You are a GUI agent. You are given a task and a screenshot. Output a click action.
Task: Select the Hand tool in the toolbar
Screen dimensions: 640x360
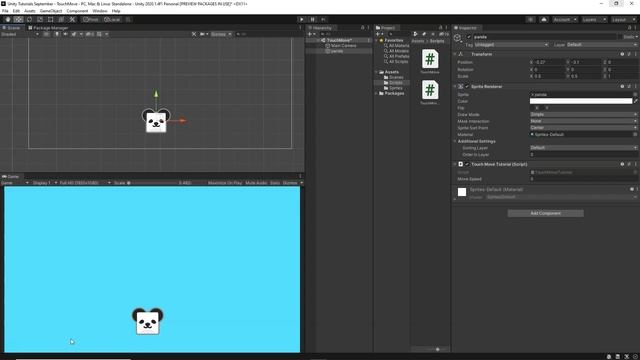tap(8, 20)
